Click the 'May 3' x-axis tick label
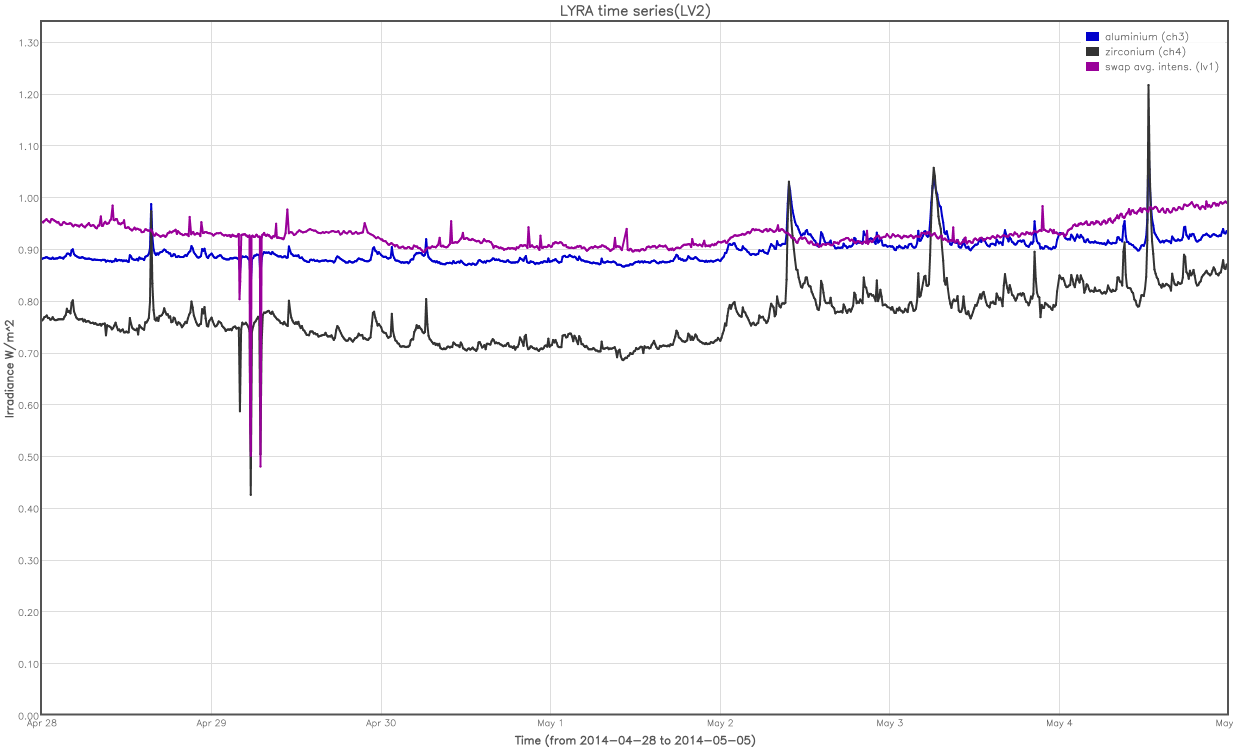 pos(889,723)
